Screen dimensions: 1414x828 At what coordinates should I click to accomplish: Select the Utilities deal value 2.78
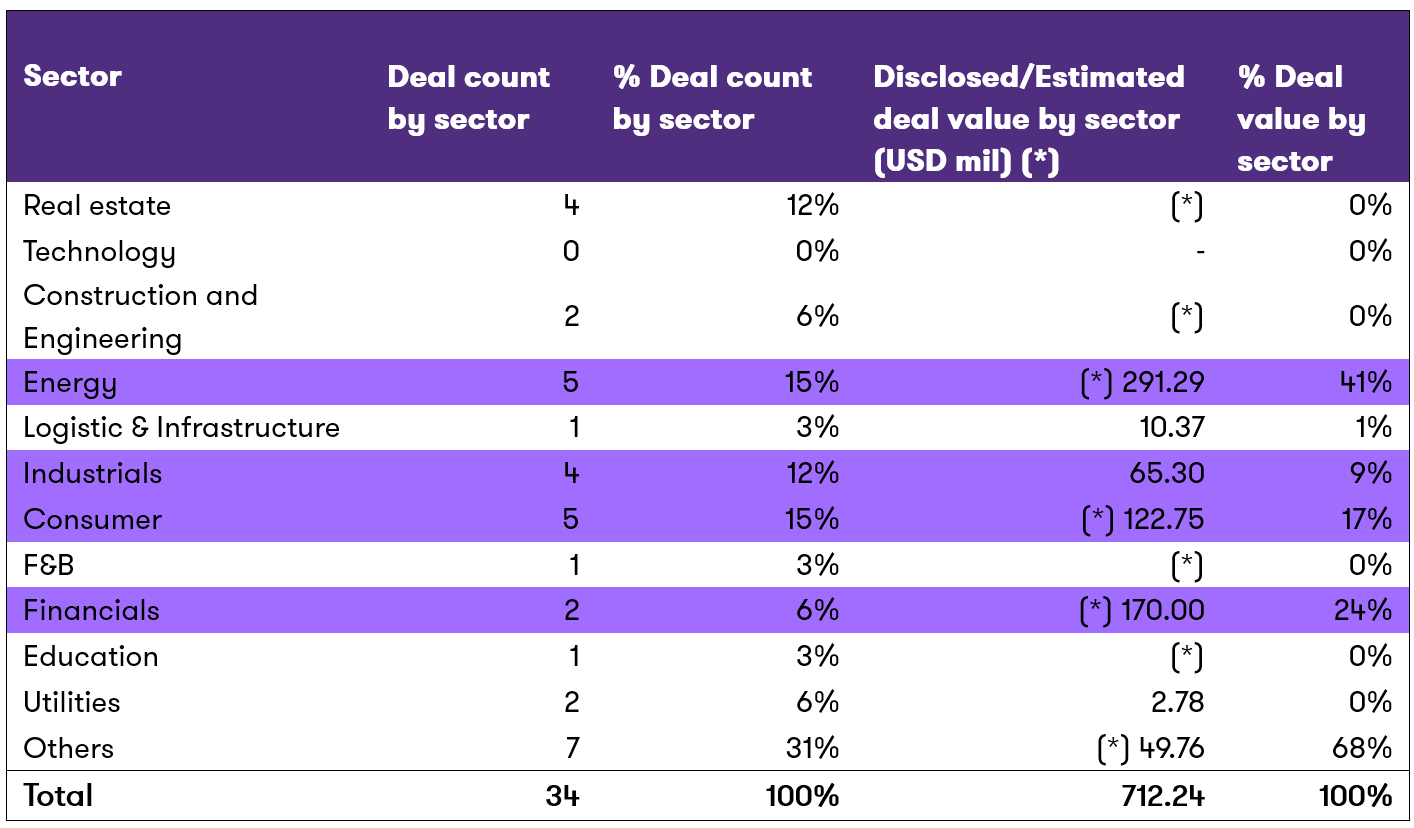pos(1177,702)
